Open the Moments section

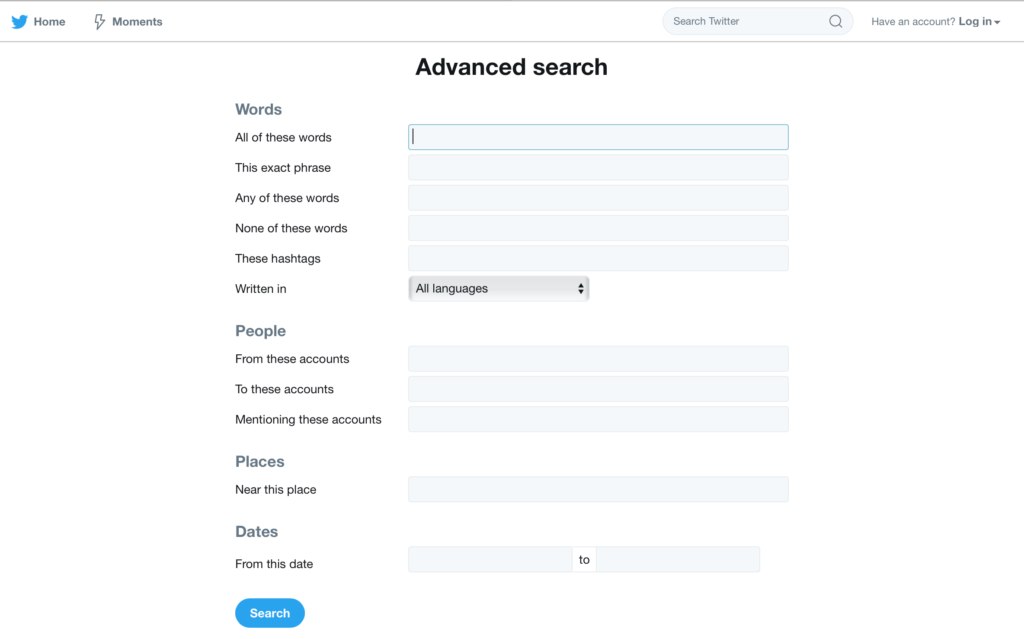tap(137, 21)
